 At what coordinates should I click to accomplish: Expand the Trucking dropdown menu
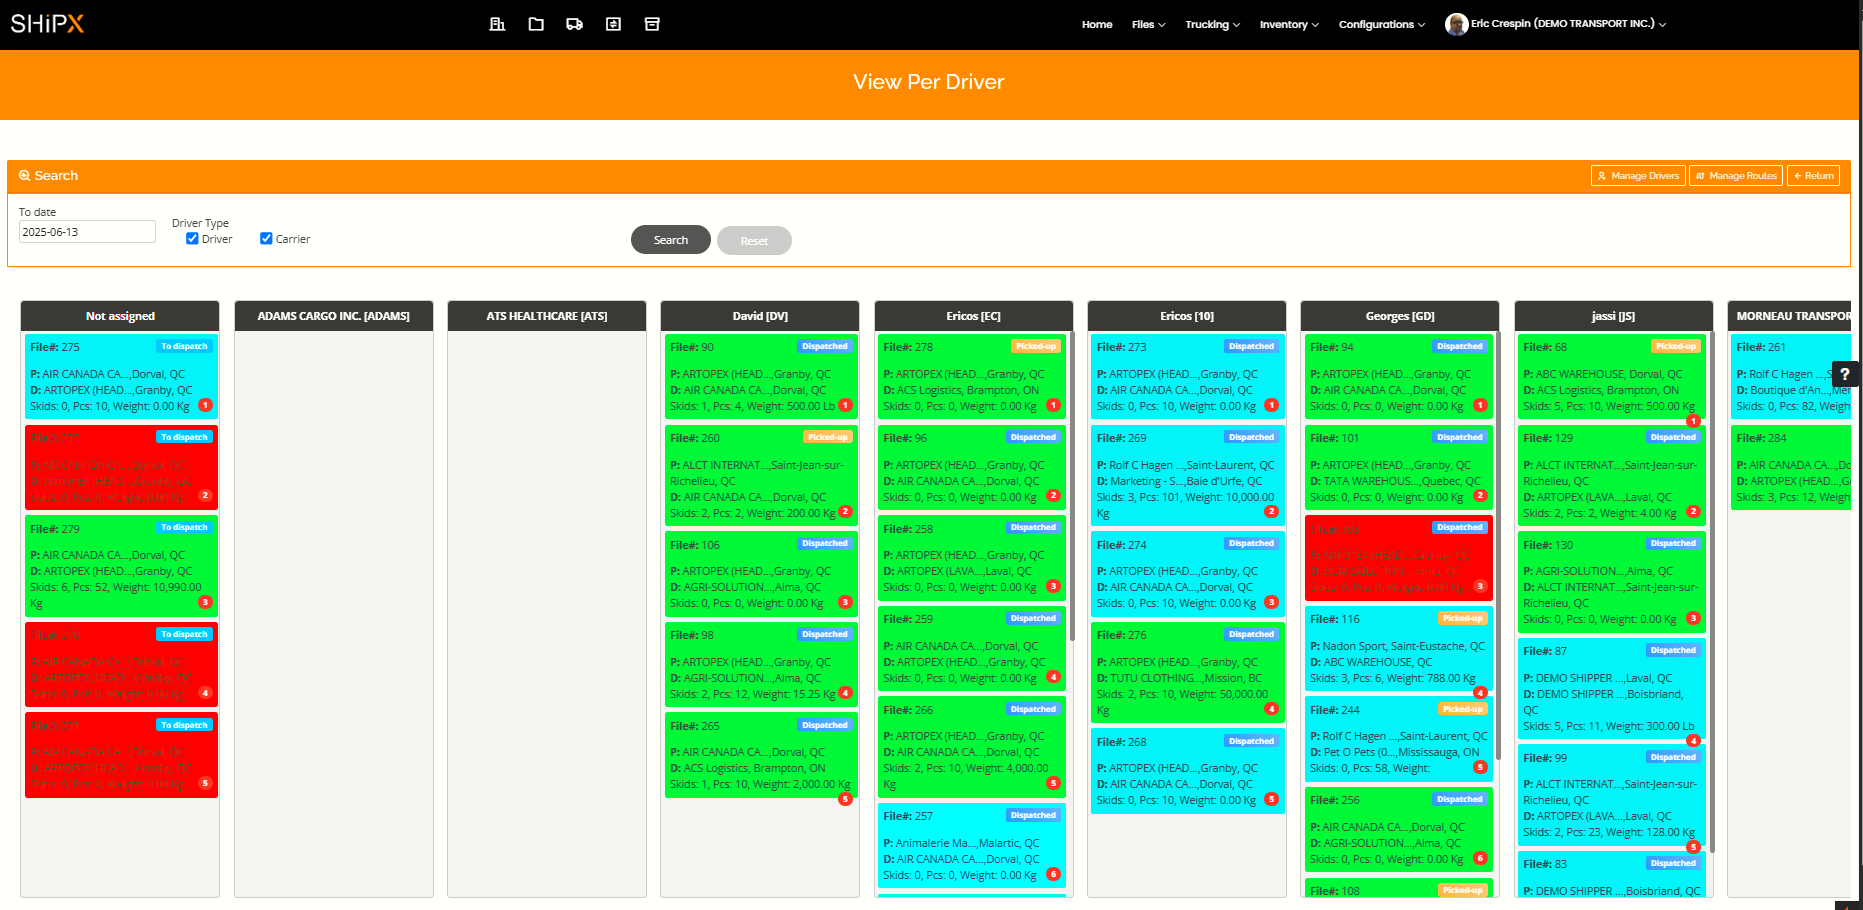[1212, 25]
